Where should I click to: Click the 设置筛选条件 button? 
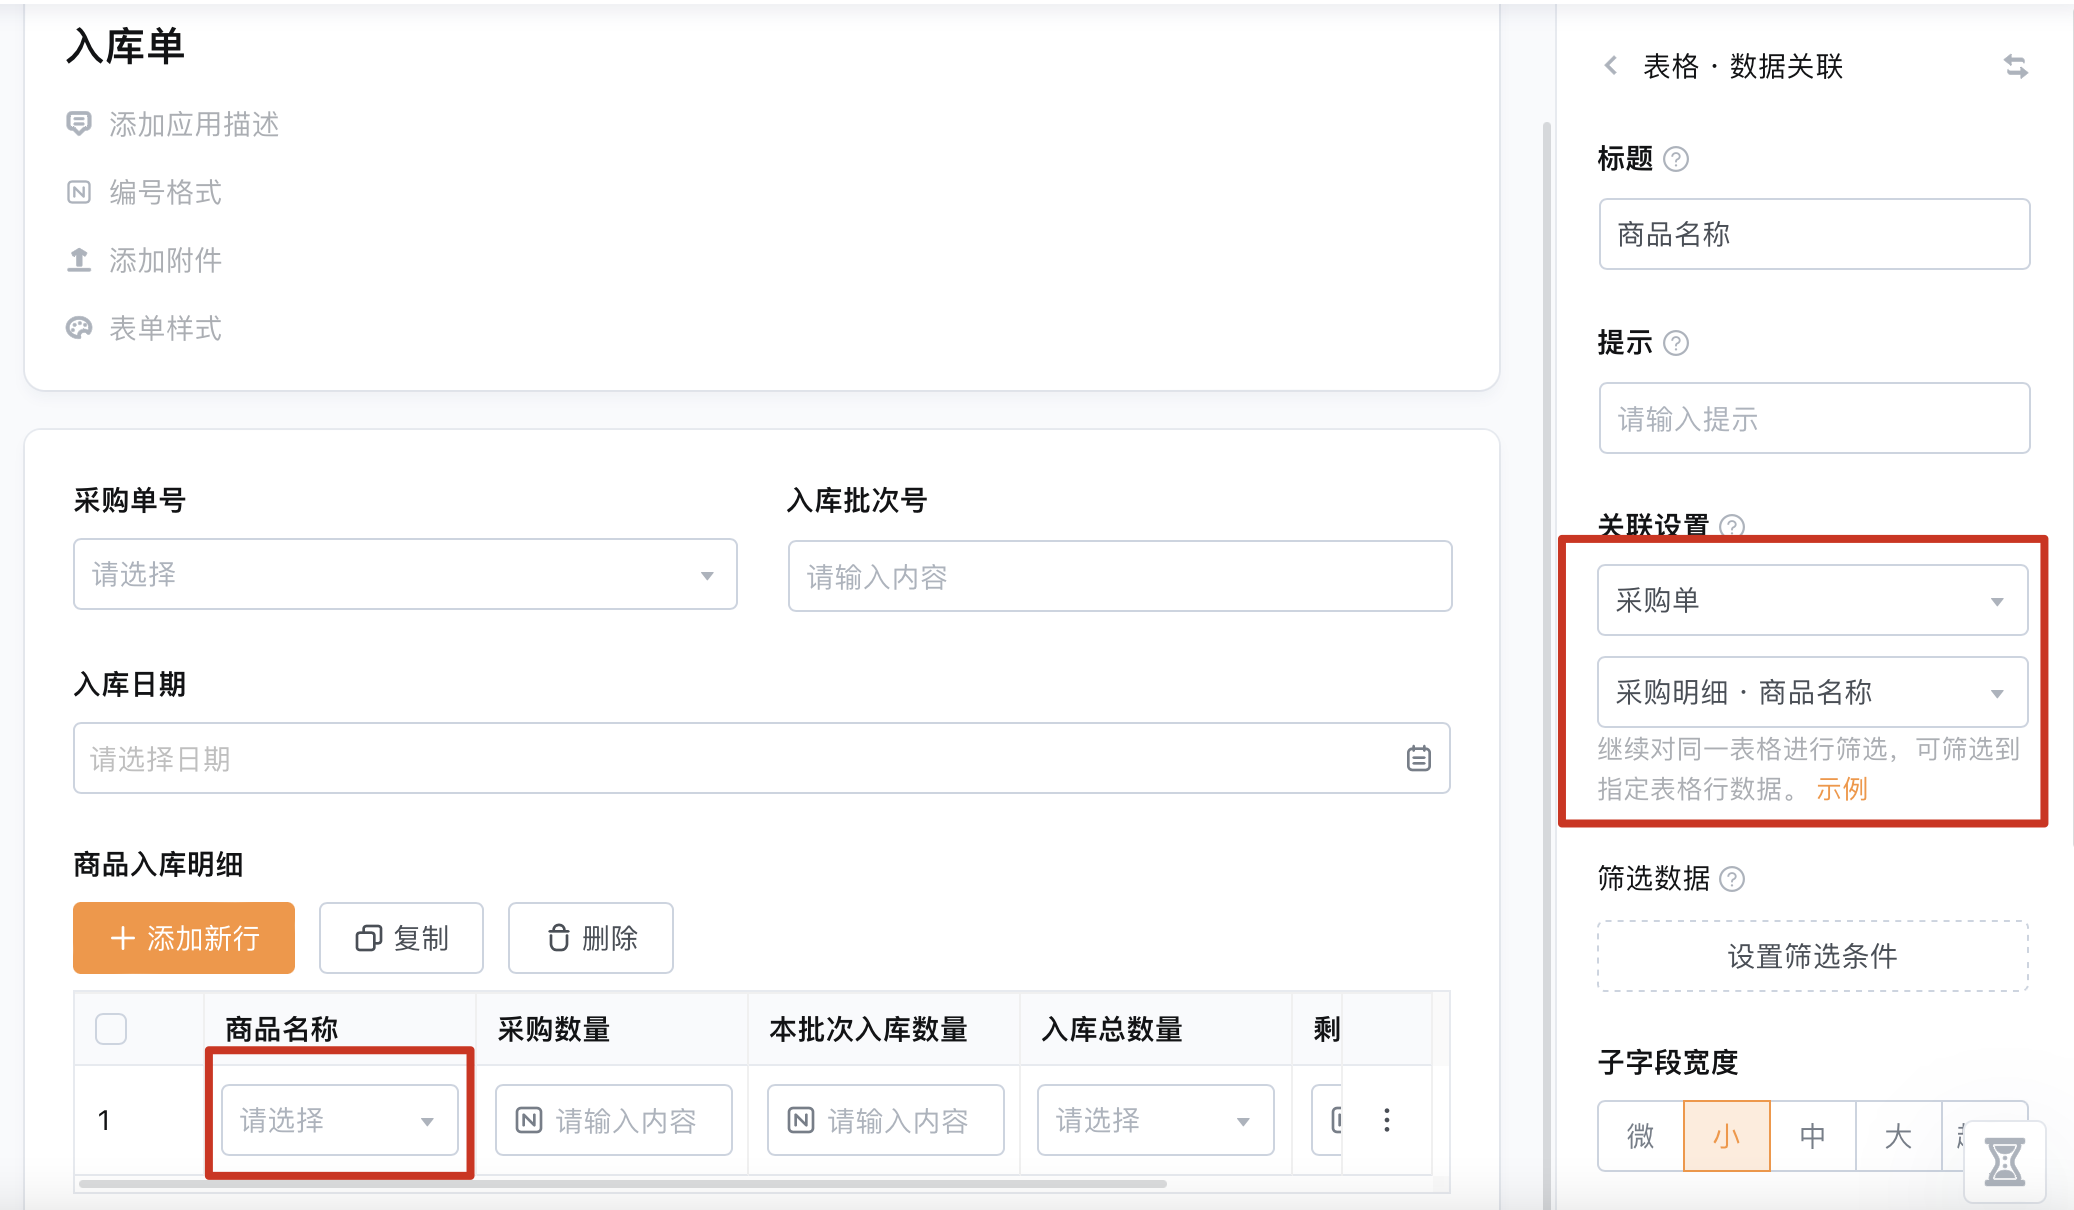click(x=1813, y=956)
